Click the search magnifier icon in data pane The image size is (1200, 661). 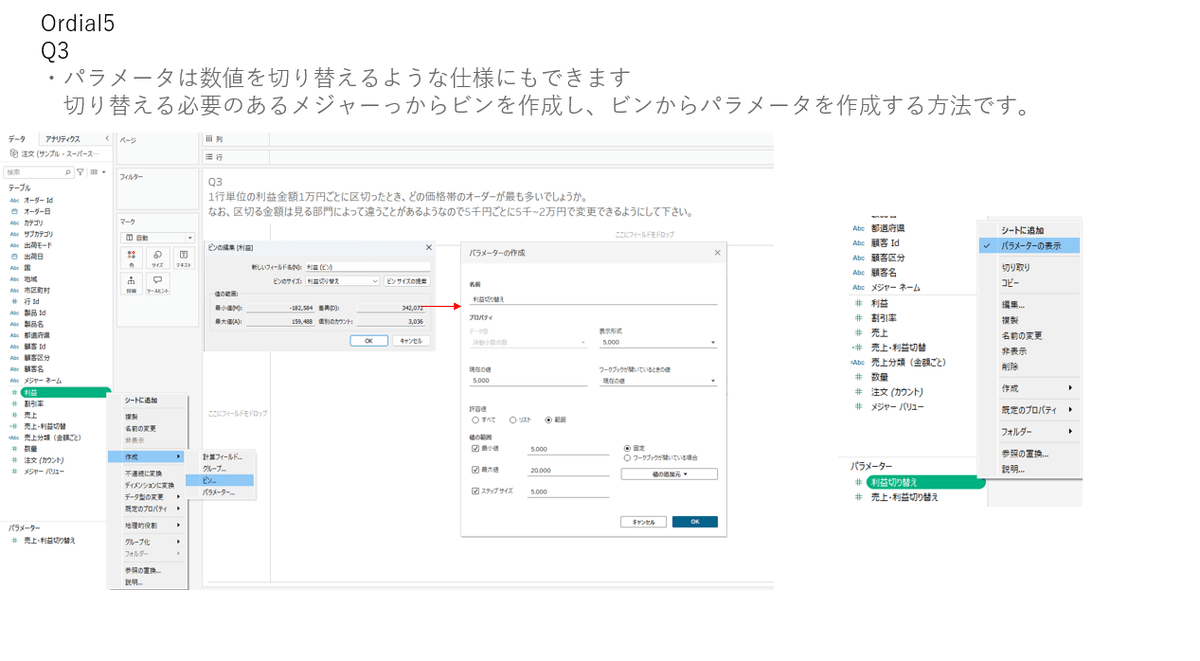tap(68, 172)
